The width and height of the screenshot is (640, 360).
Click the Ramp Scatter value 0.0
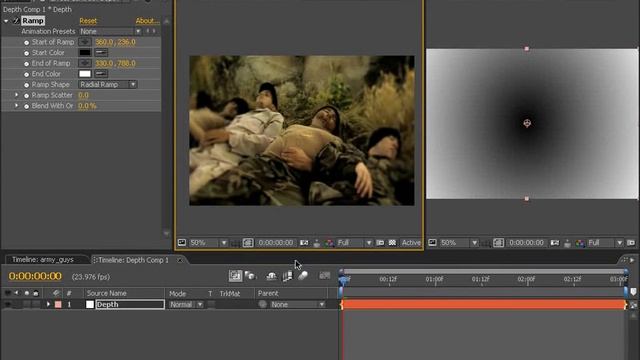click(83, 95)
